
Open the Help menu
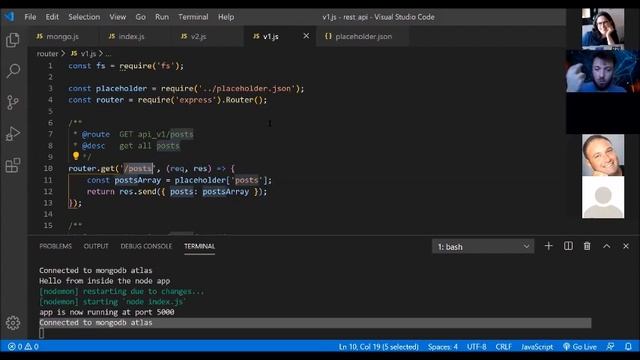(x=226, y=17)
